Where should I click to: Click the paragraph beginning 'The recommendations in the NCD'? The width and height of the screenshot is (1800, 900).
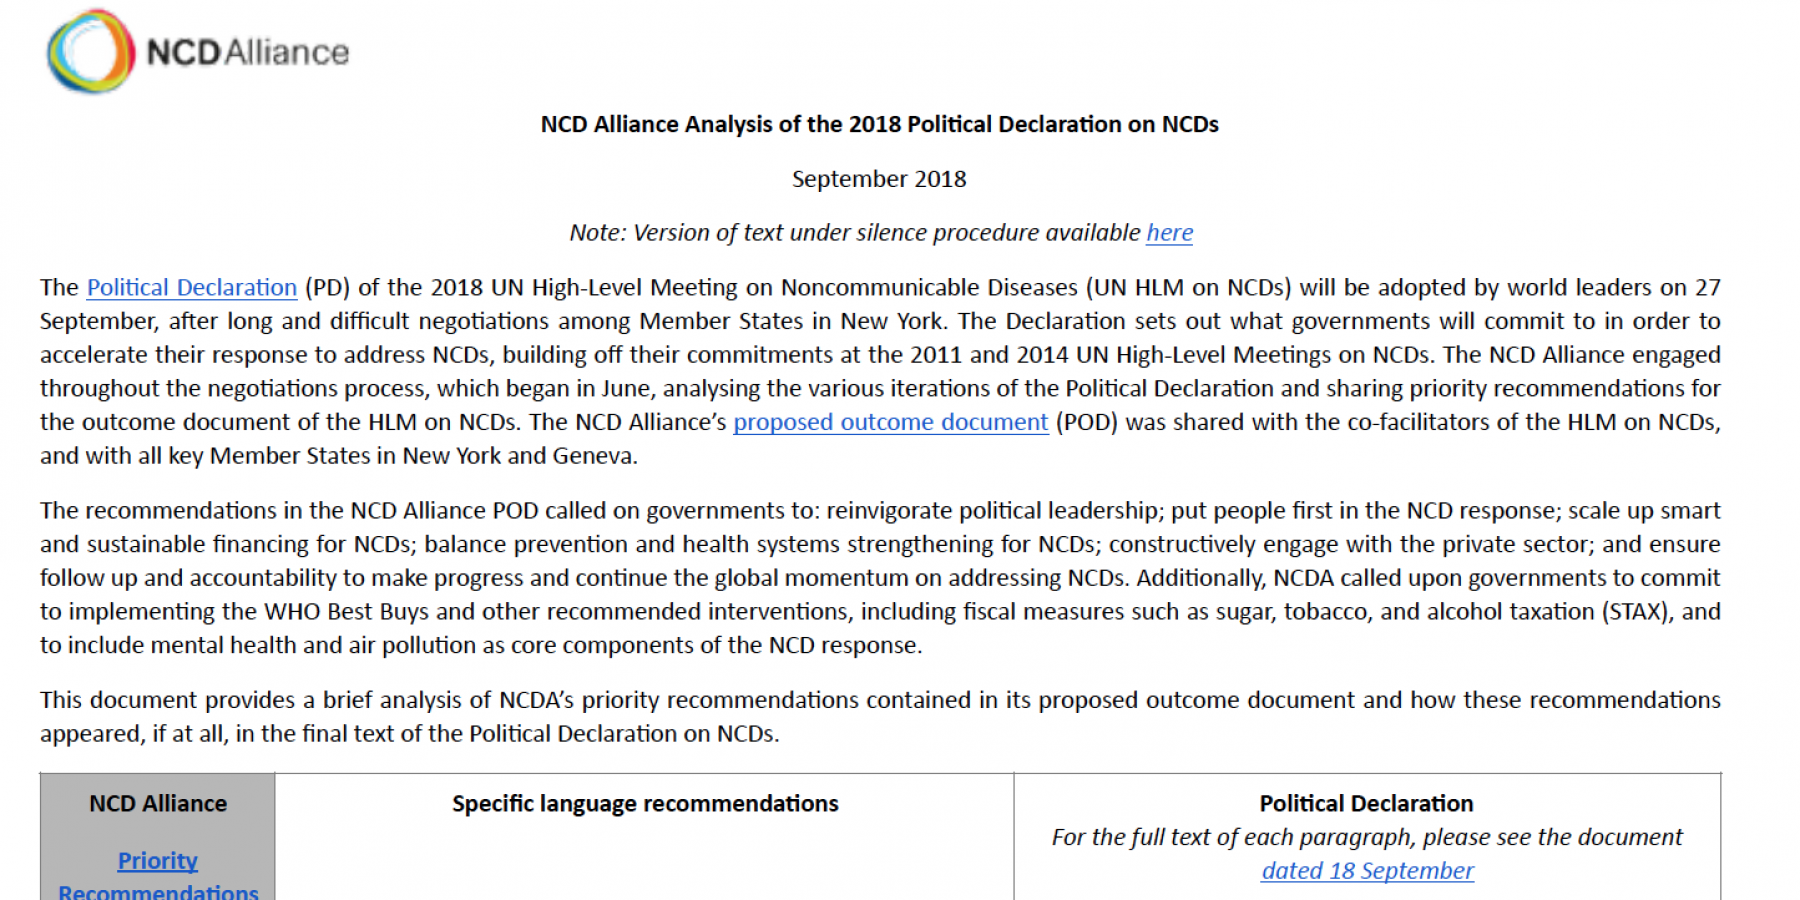click(x=880, y=578)
